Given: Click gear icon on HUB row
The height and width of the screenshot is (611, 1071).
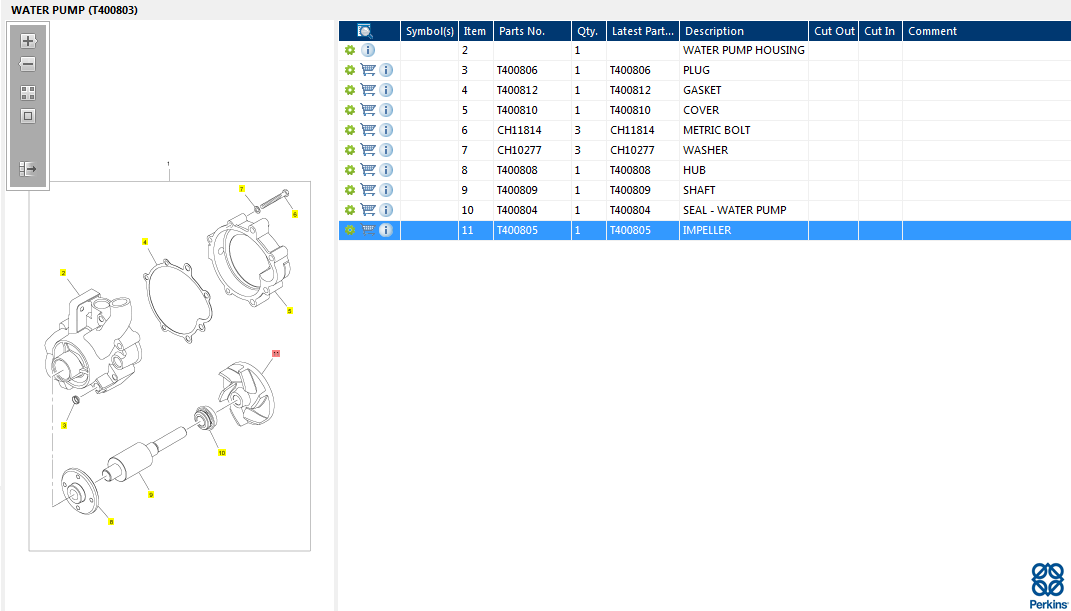Looking at the screenshot, I should coord(350,170).
